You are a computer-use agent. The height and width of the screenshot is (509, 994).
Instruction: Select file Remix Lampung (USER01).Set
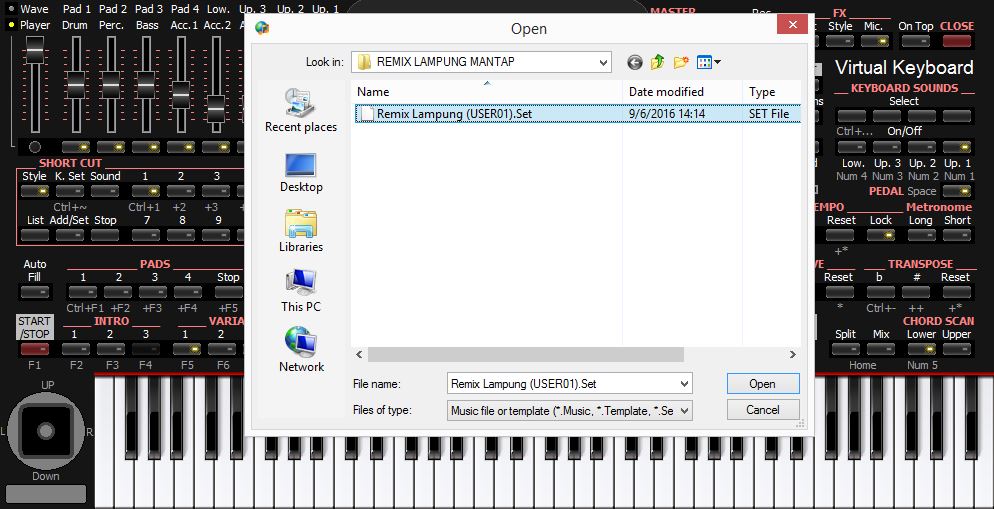pos(577,114)
